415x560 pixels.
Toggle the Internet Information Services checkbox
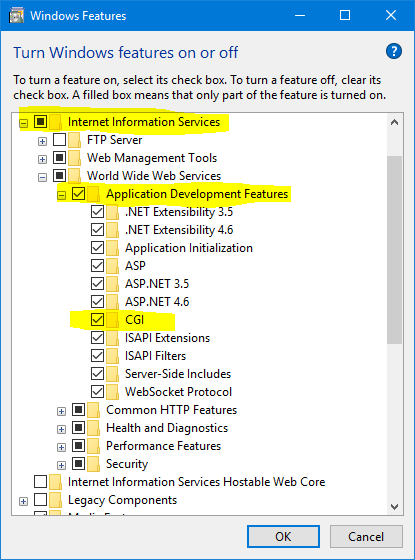tap(40, 121)
